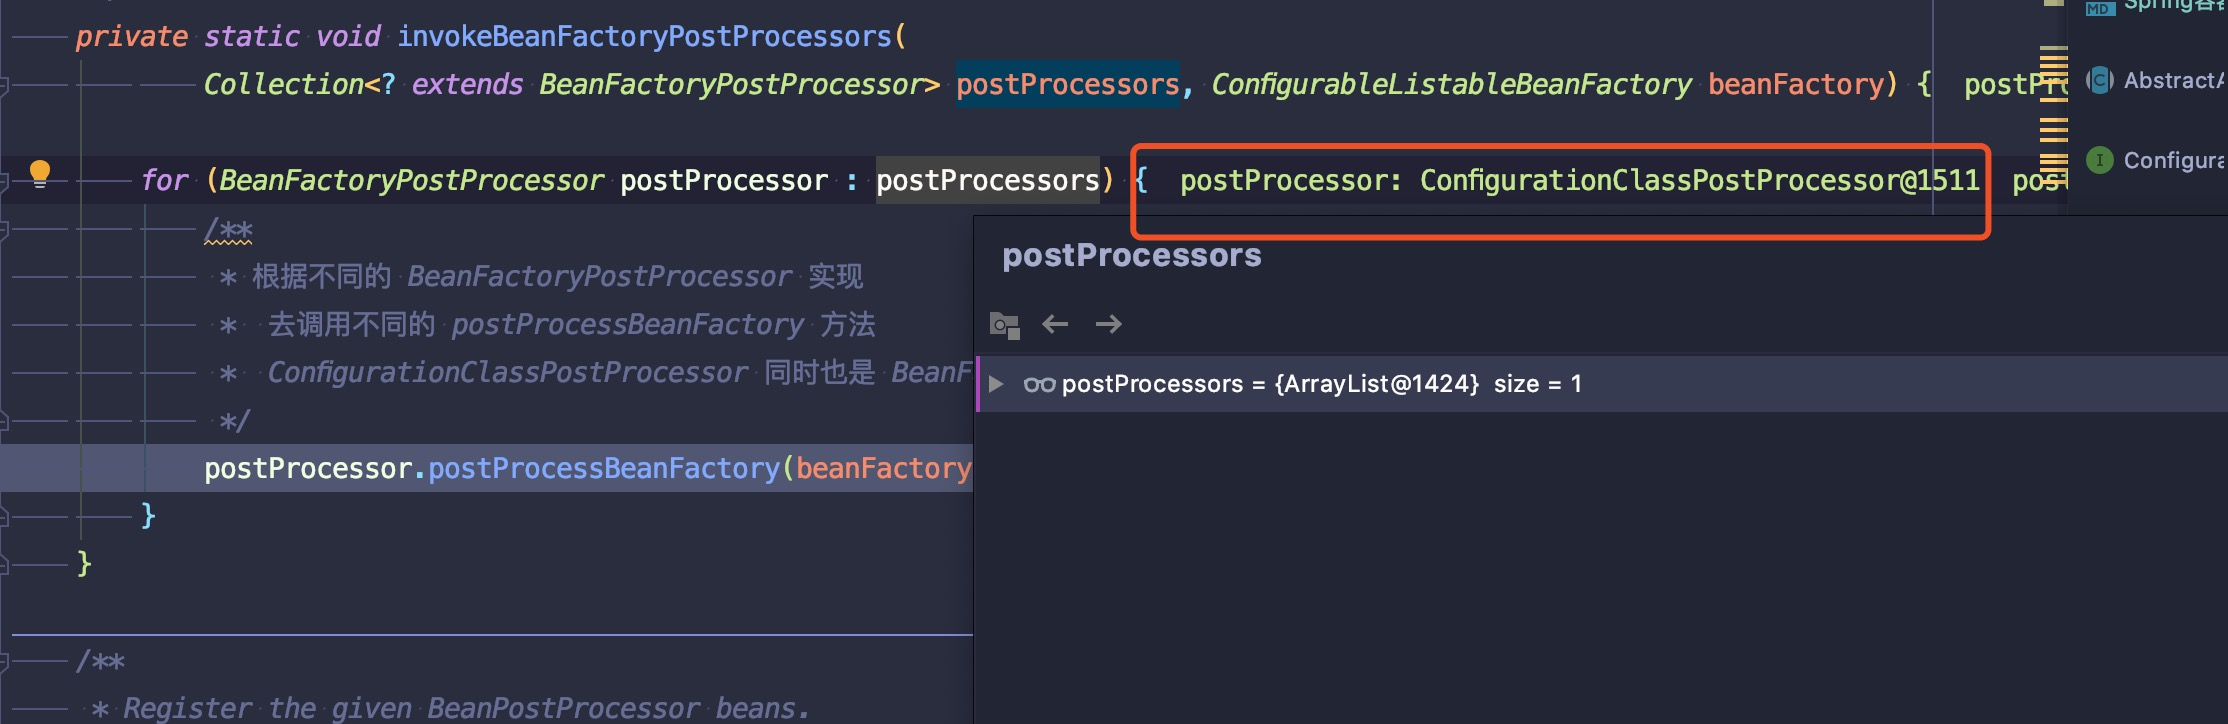Click the postProcessors popup title
The height and width of the screenshot is (724, 2228).
click(1131, 255)
